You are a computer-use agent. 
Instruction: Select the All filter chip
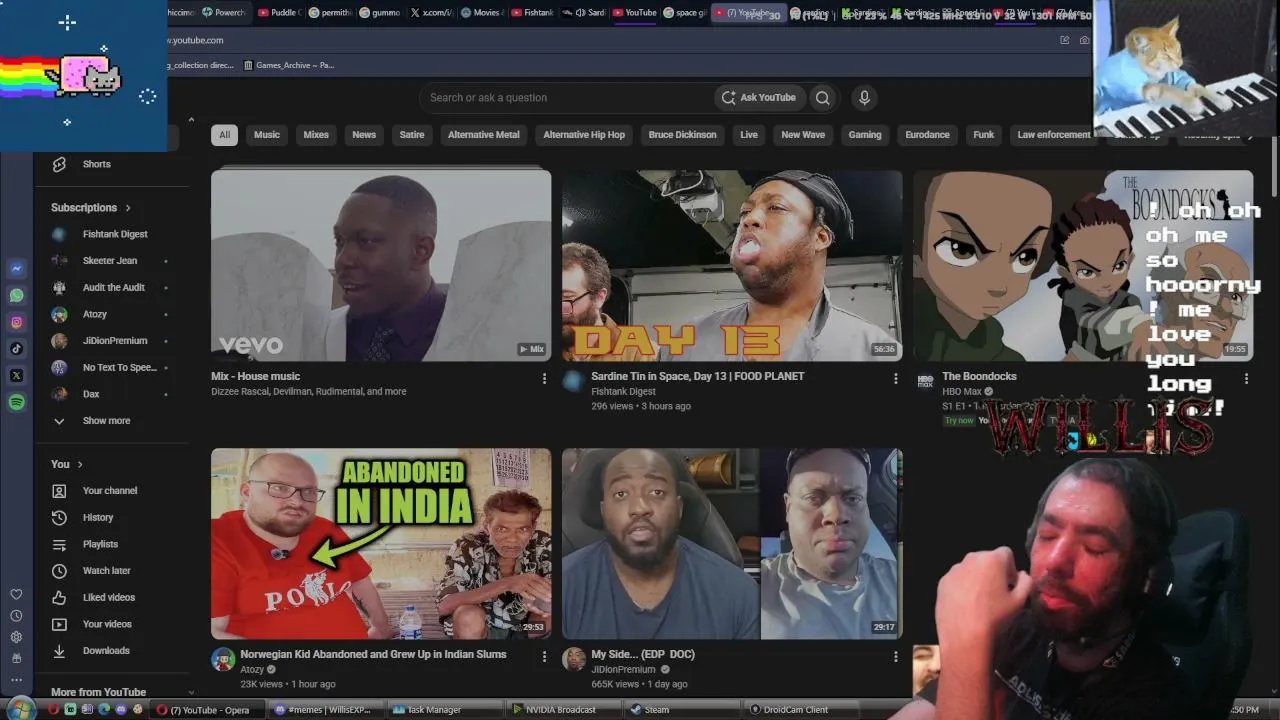(x=224, y=135)
